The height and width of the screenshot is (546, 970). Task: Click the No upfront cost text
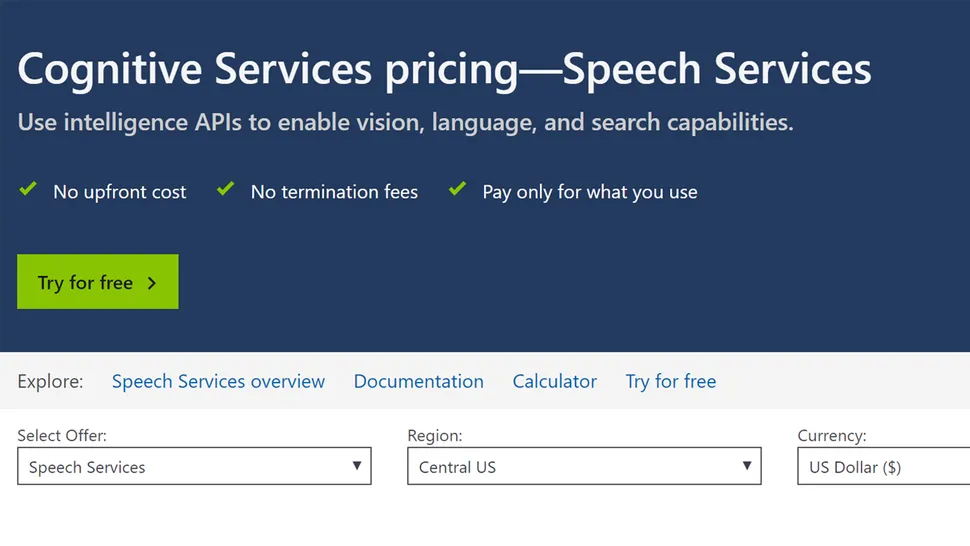pos(119,192)
